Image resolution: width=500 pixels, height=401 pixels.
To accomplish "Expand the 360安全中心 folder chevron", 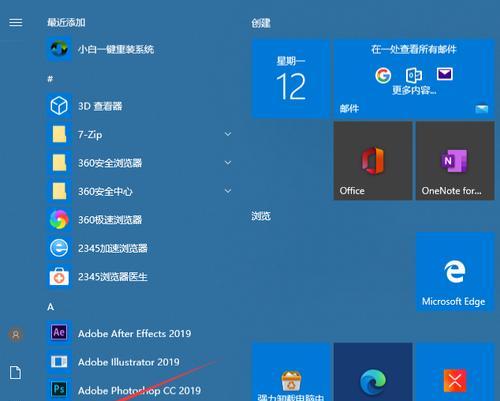I will pos(228,191).
